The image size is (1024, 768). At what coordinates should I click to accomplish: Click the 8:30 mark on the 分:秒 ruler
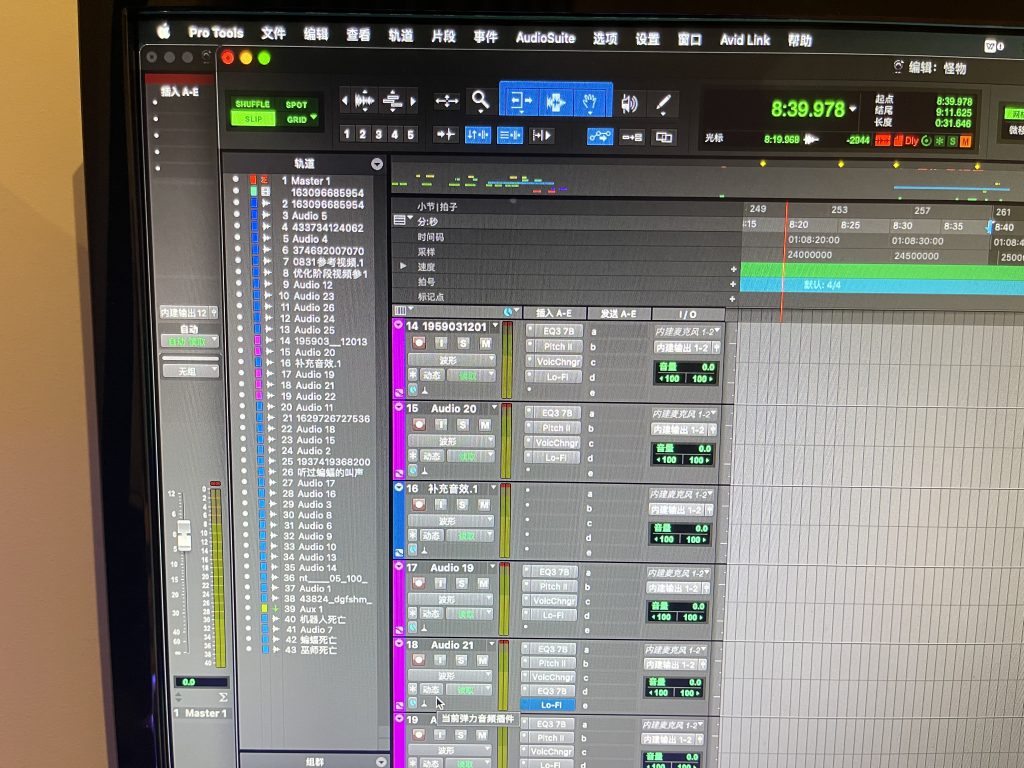[903, 226]
